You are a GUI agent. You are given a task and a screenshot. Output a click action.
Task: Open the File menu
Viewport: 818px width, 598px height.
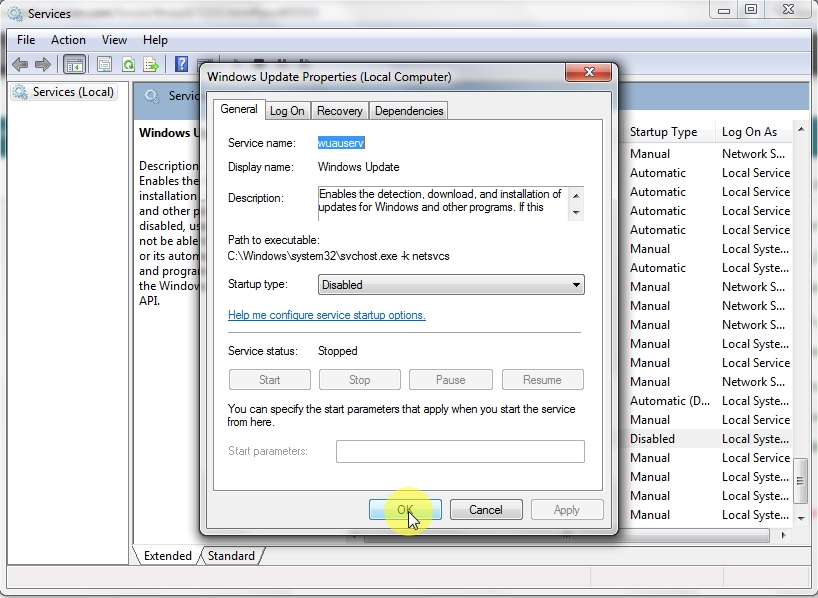pos(26,40)
